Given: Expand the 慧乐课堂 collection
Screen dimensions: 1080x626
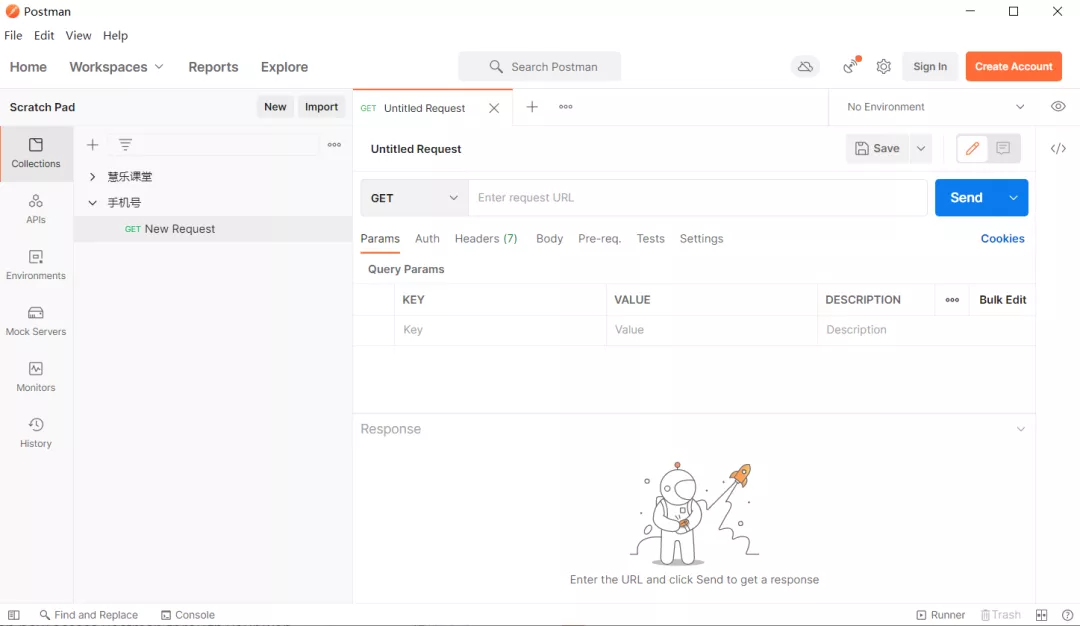Looking at the screenshot, I should (92, 177).
